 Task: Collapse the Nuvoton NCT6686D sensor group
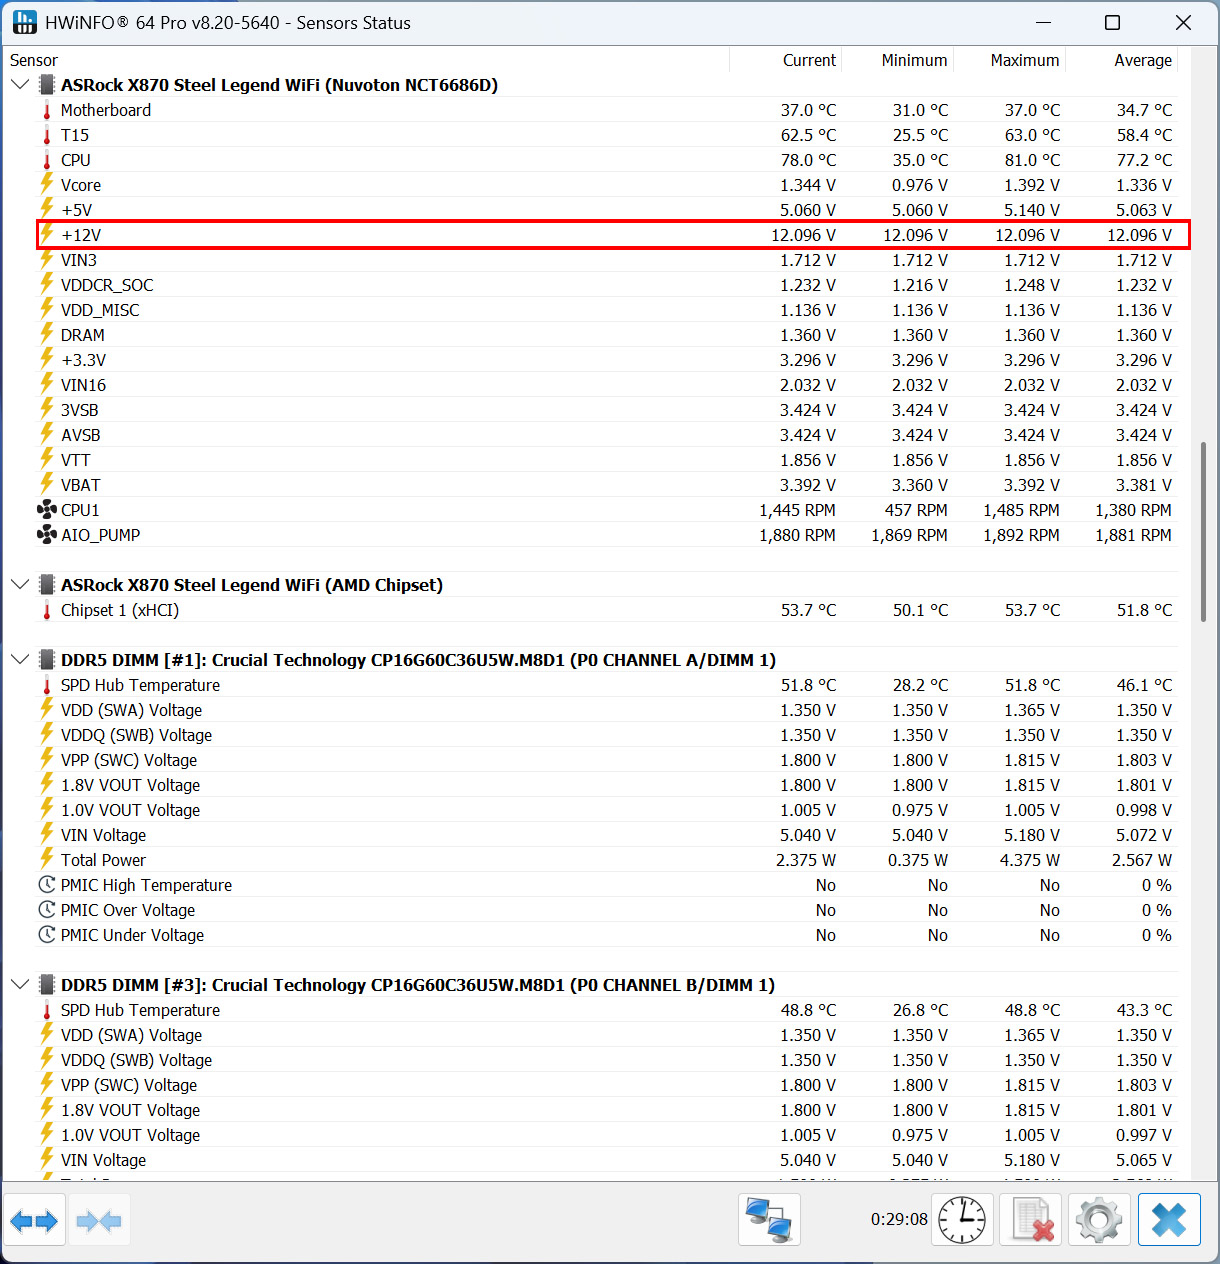[20, 85]
